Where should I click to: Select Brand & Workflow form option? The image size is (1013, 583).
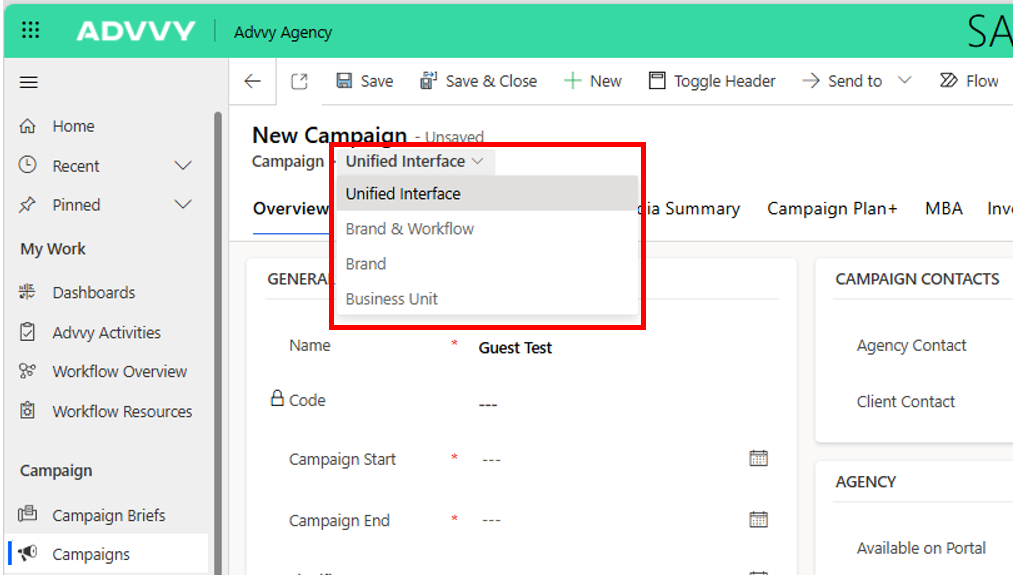[x=410, y=229]
